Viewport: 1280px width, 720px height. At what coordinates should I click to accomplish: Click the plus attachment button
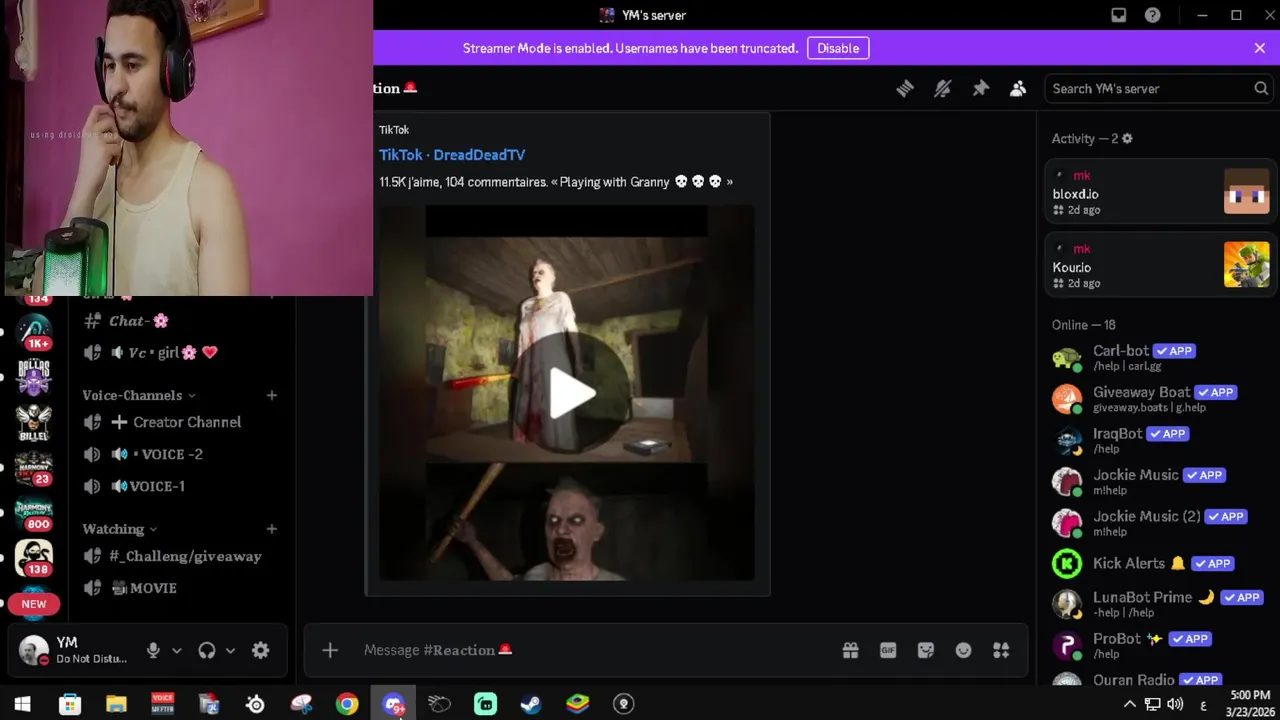[x=330, y=650]
